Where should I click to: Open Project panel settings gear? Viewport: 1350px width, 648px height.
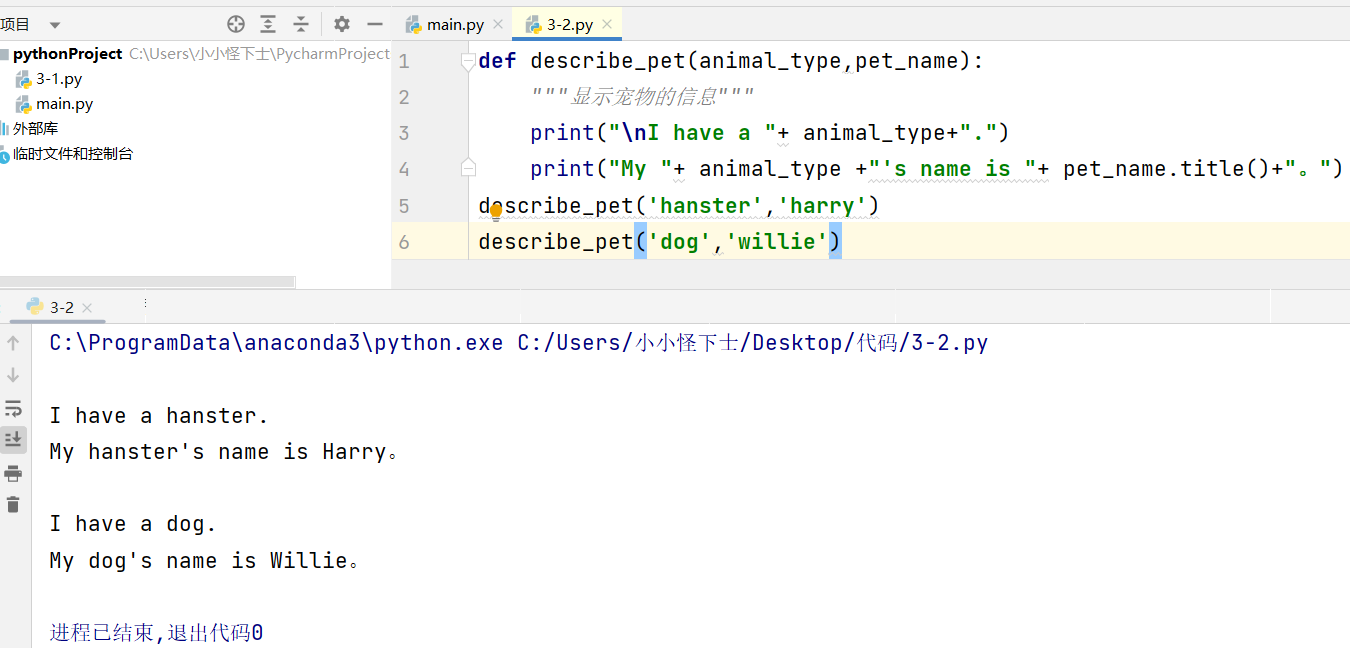click(341, 23)
